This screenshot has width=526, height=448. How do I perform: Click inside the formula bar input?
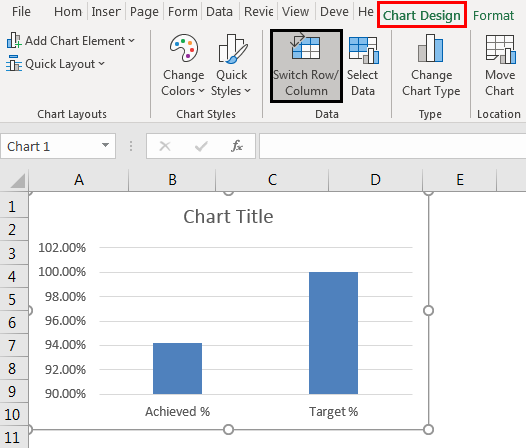click(392, 146)
